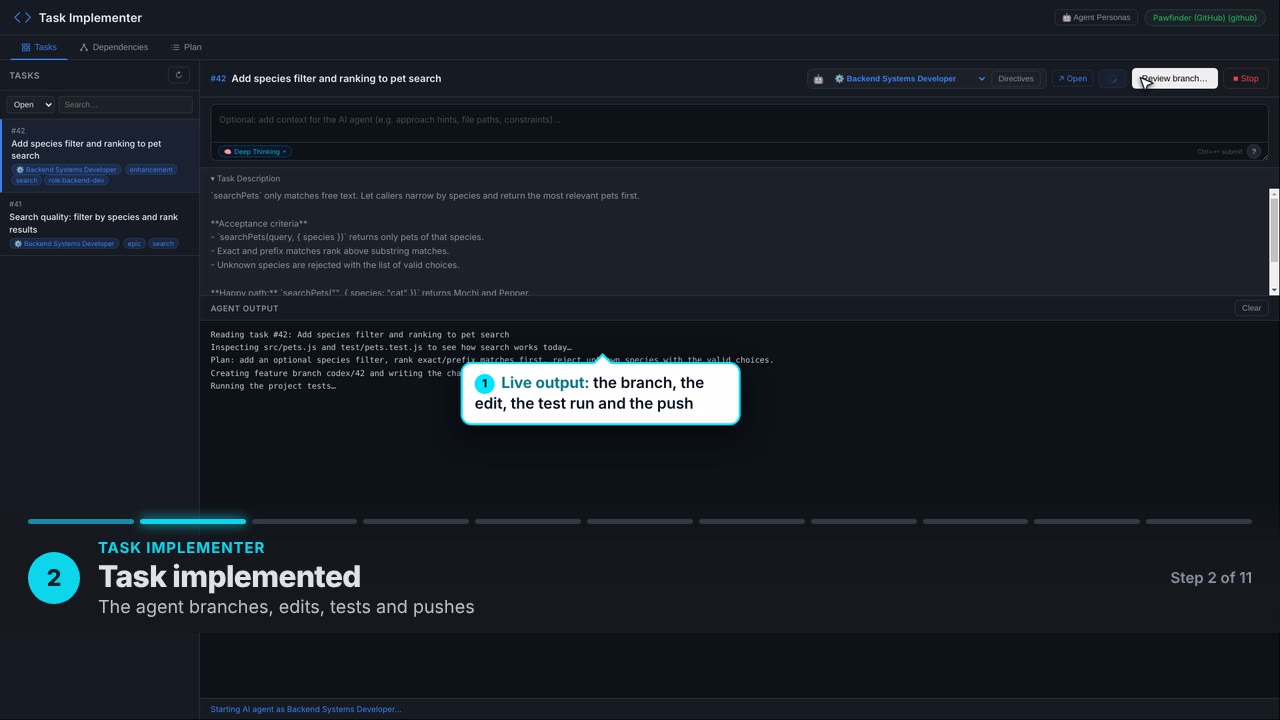Click the role:backend-dev label tag
The width and height of the screenshot is (1280, 720).
[77, 181]
